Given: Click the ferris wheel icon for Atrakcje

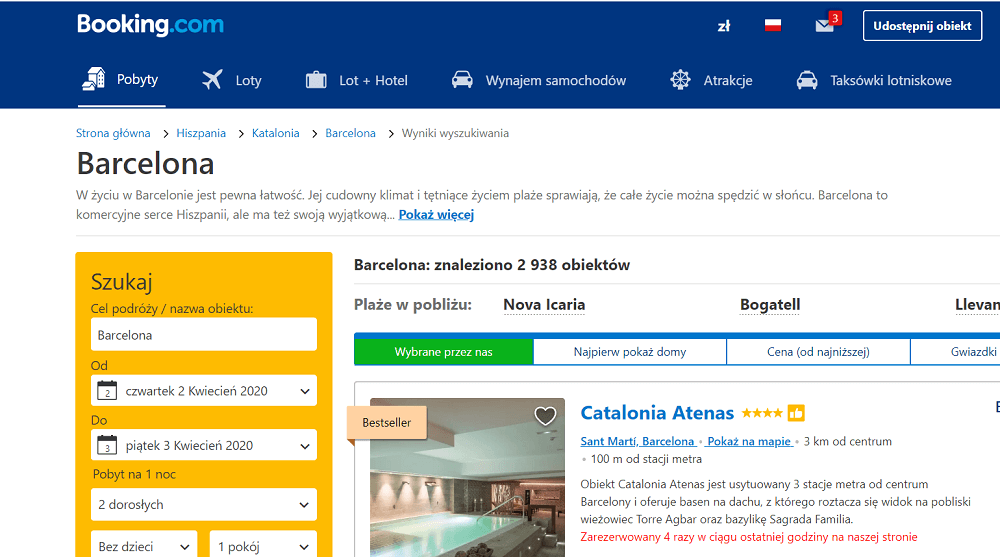Looking at the screenshot, I should click(x=680, y=80).
